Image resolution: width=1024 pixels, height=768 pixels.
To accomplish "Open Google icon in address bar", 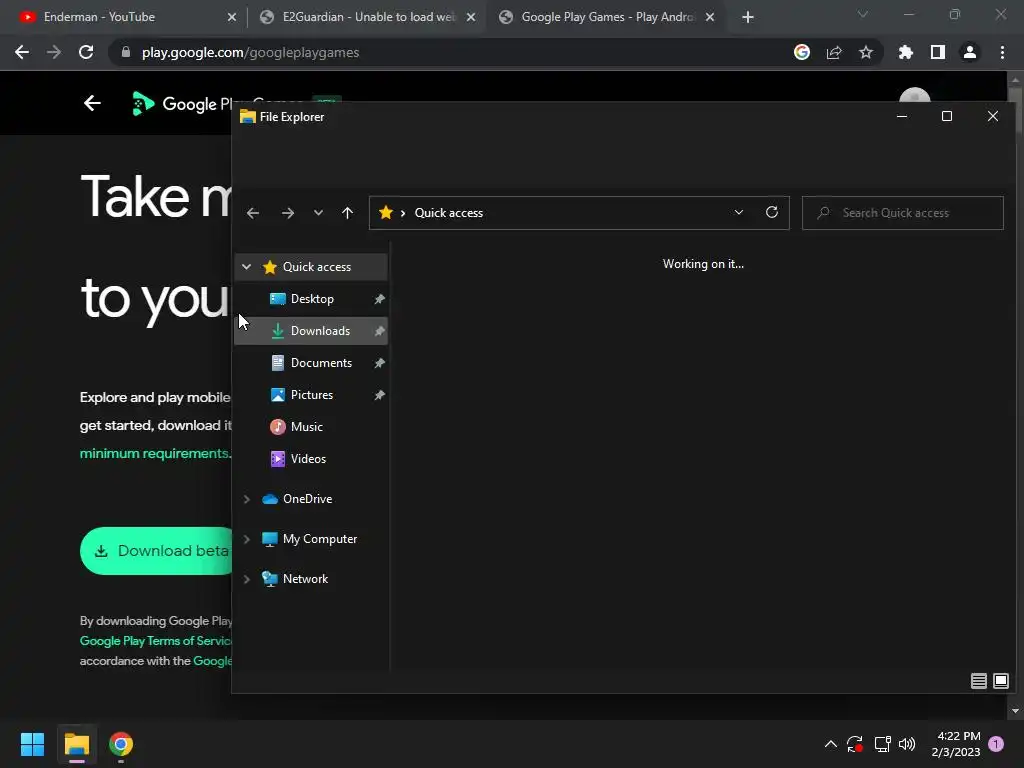I will [802, 52].
